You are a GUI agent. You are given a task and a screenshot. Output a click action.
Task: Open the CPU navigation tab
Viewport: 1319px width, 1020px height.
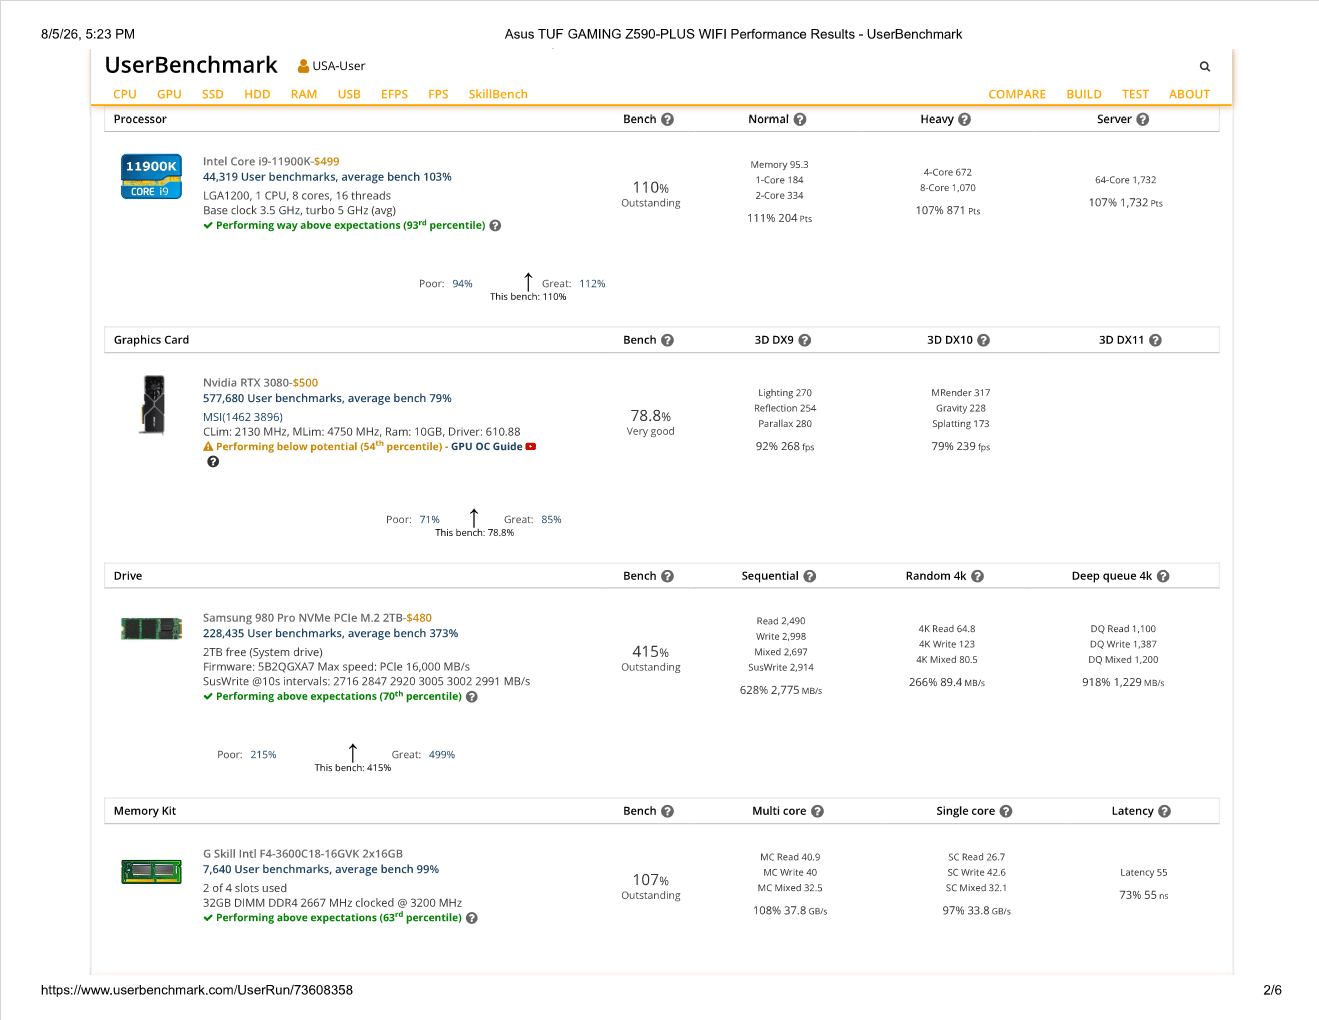pyautogui.click(x=125, y=94)
